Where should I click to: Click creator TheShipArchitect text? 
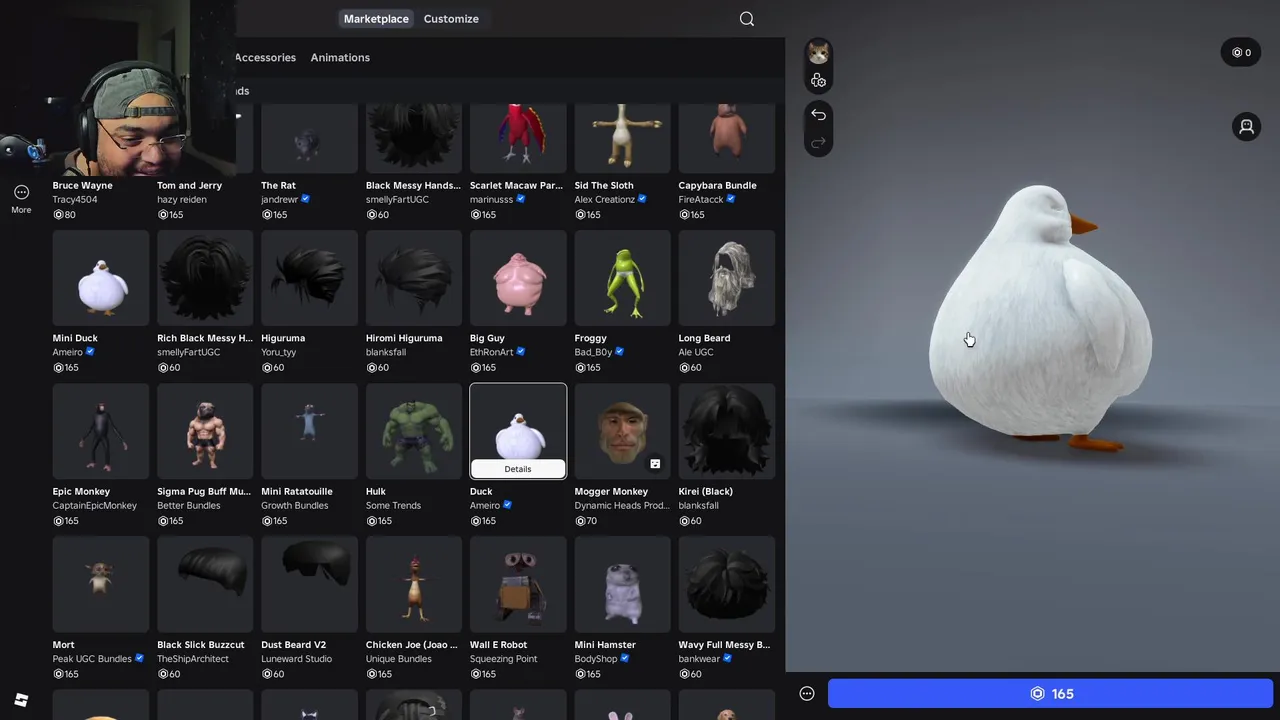point(193,659)
